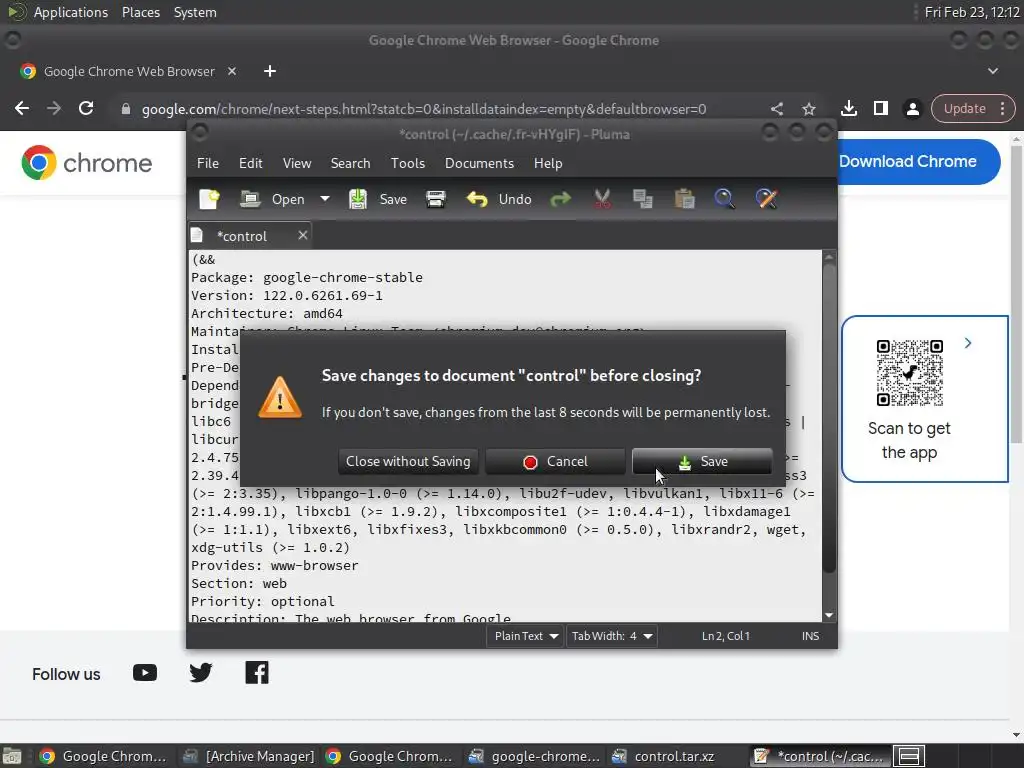Click the Twitter follow icon
Image resolution: width=1024 pixels, height=768 pixels.
[x=200, y=673]
